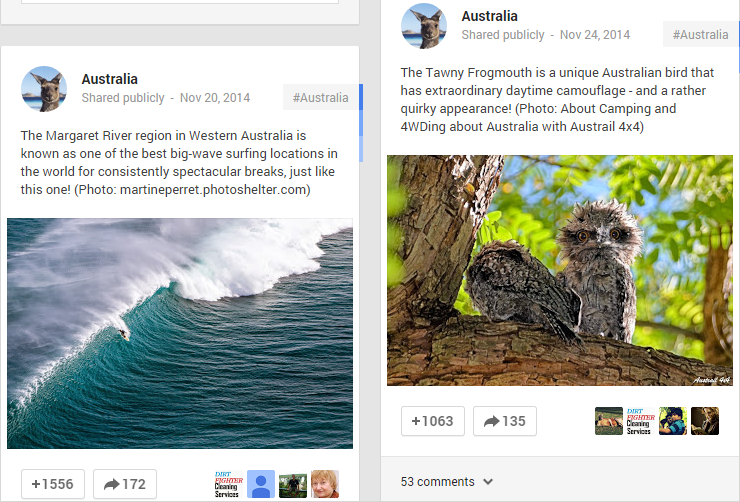Click the chevron next to 53 comments
740x502 pixels.
pos(488,482)
